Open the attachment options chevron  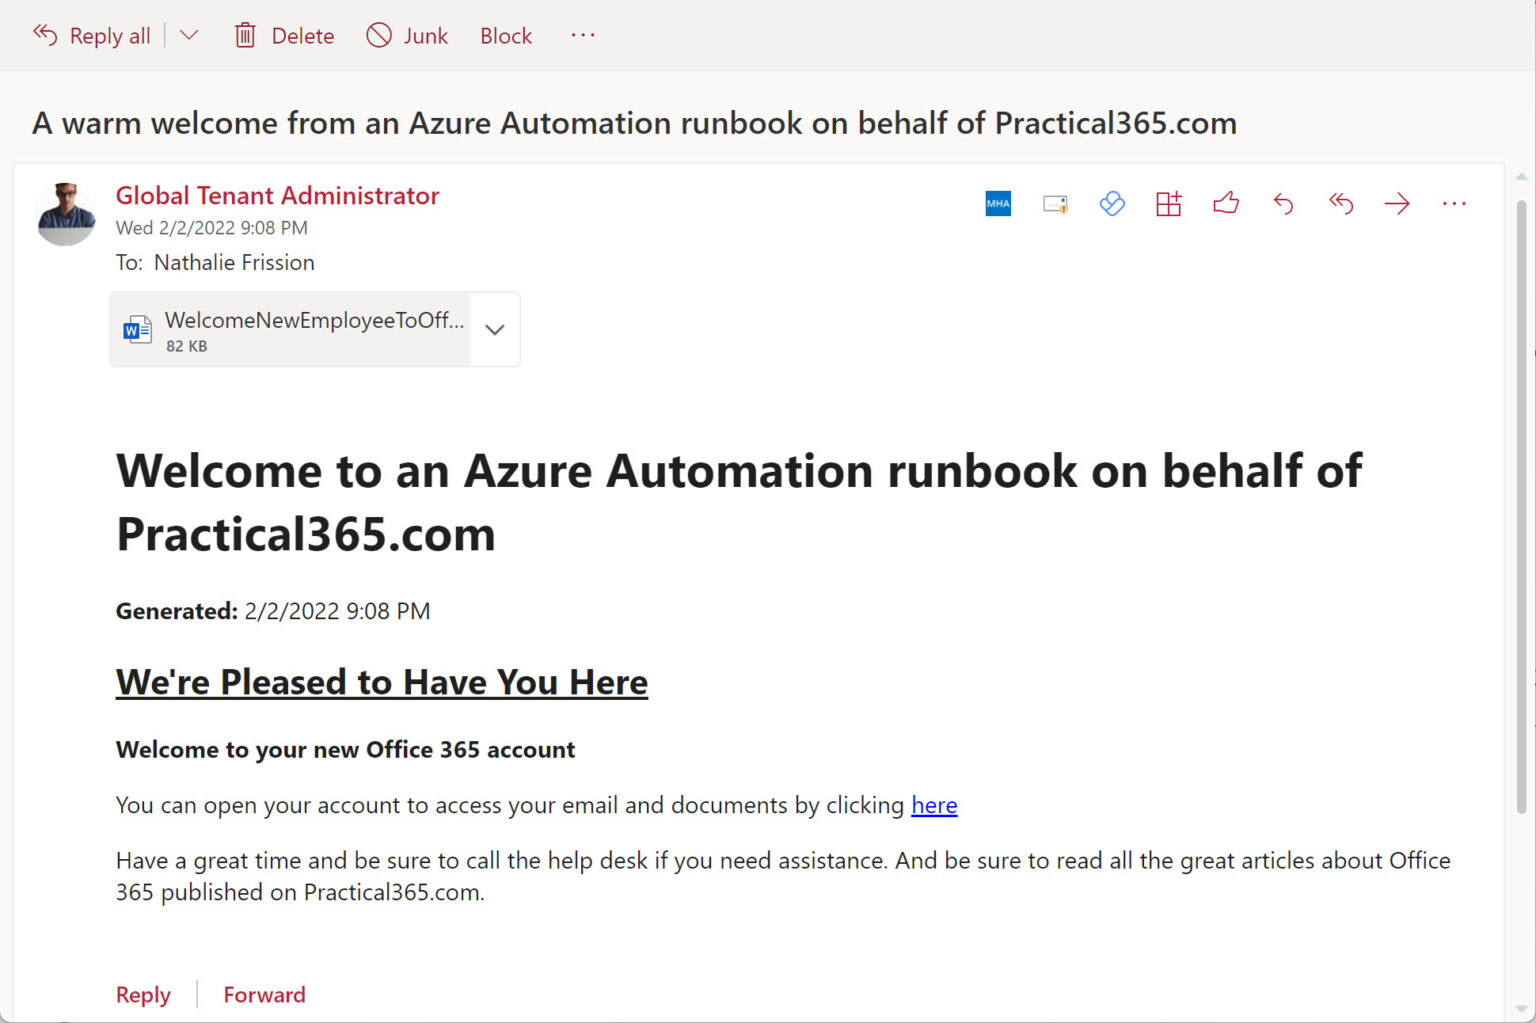click(x=495, y=329)
